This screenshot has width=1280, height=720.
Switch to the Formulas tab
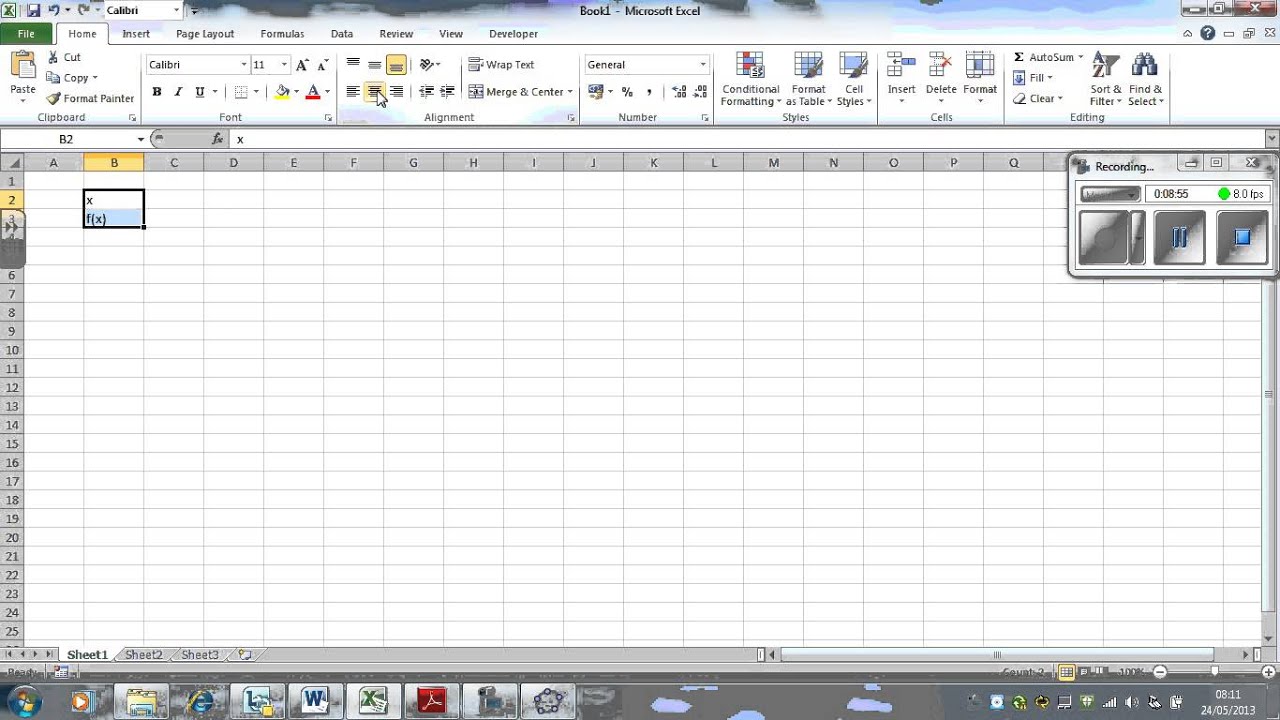click(282, 34)
